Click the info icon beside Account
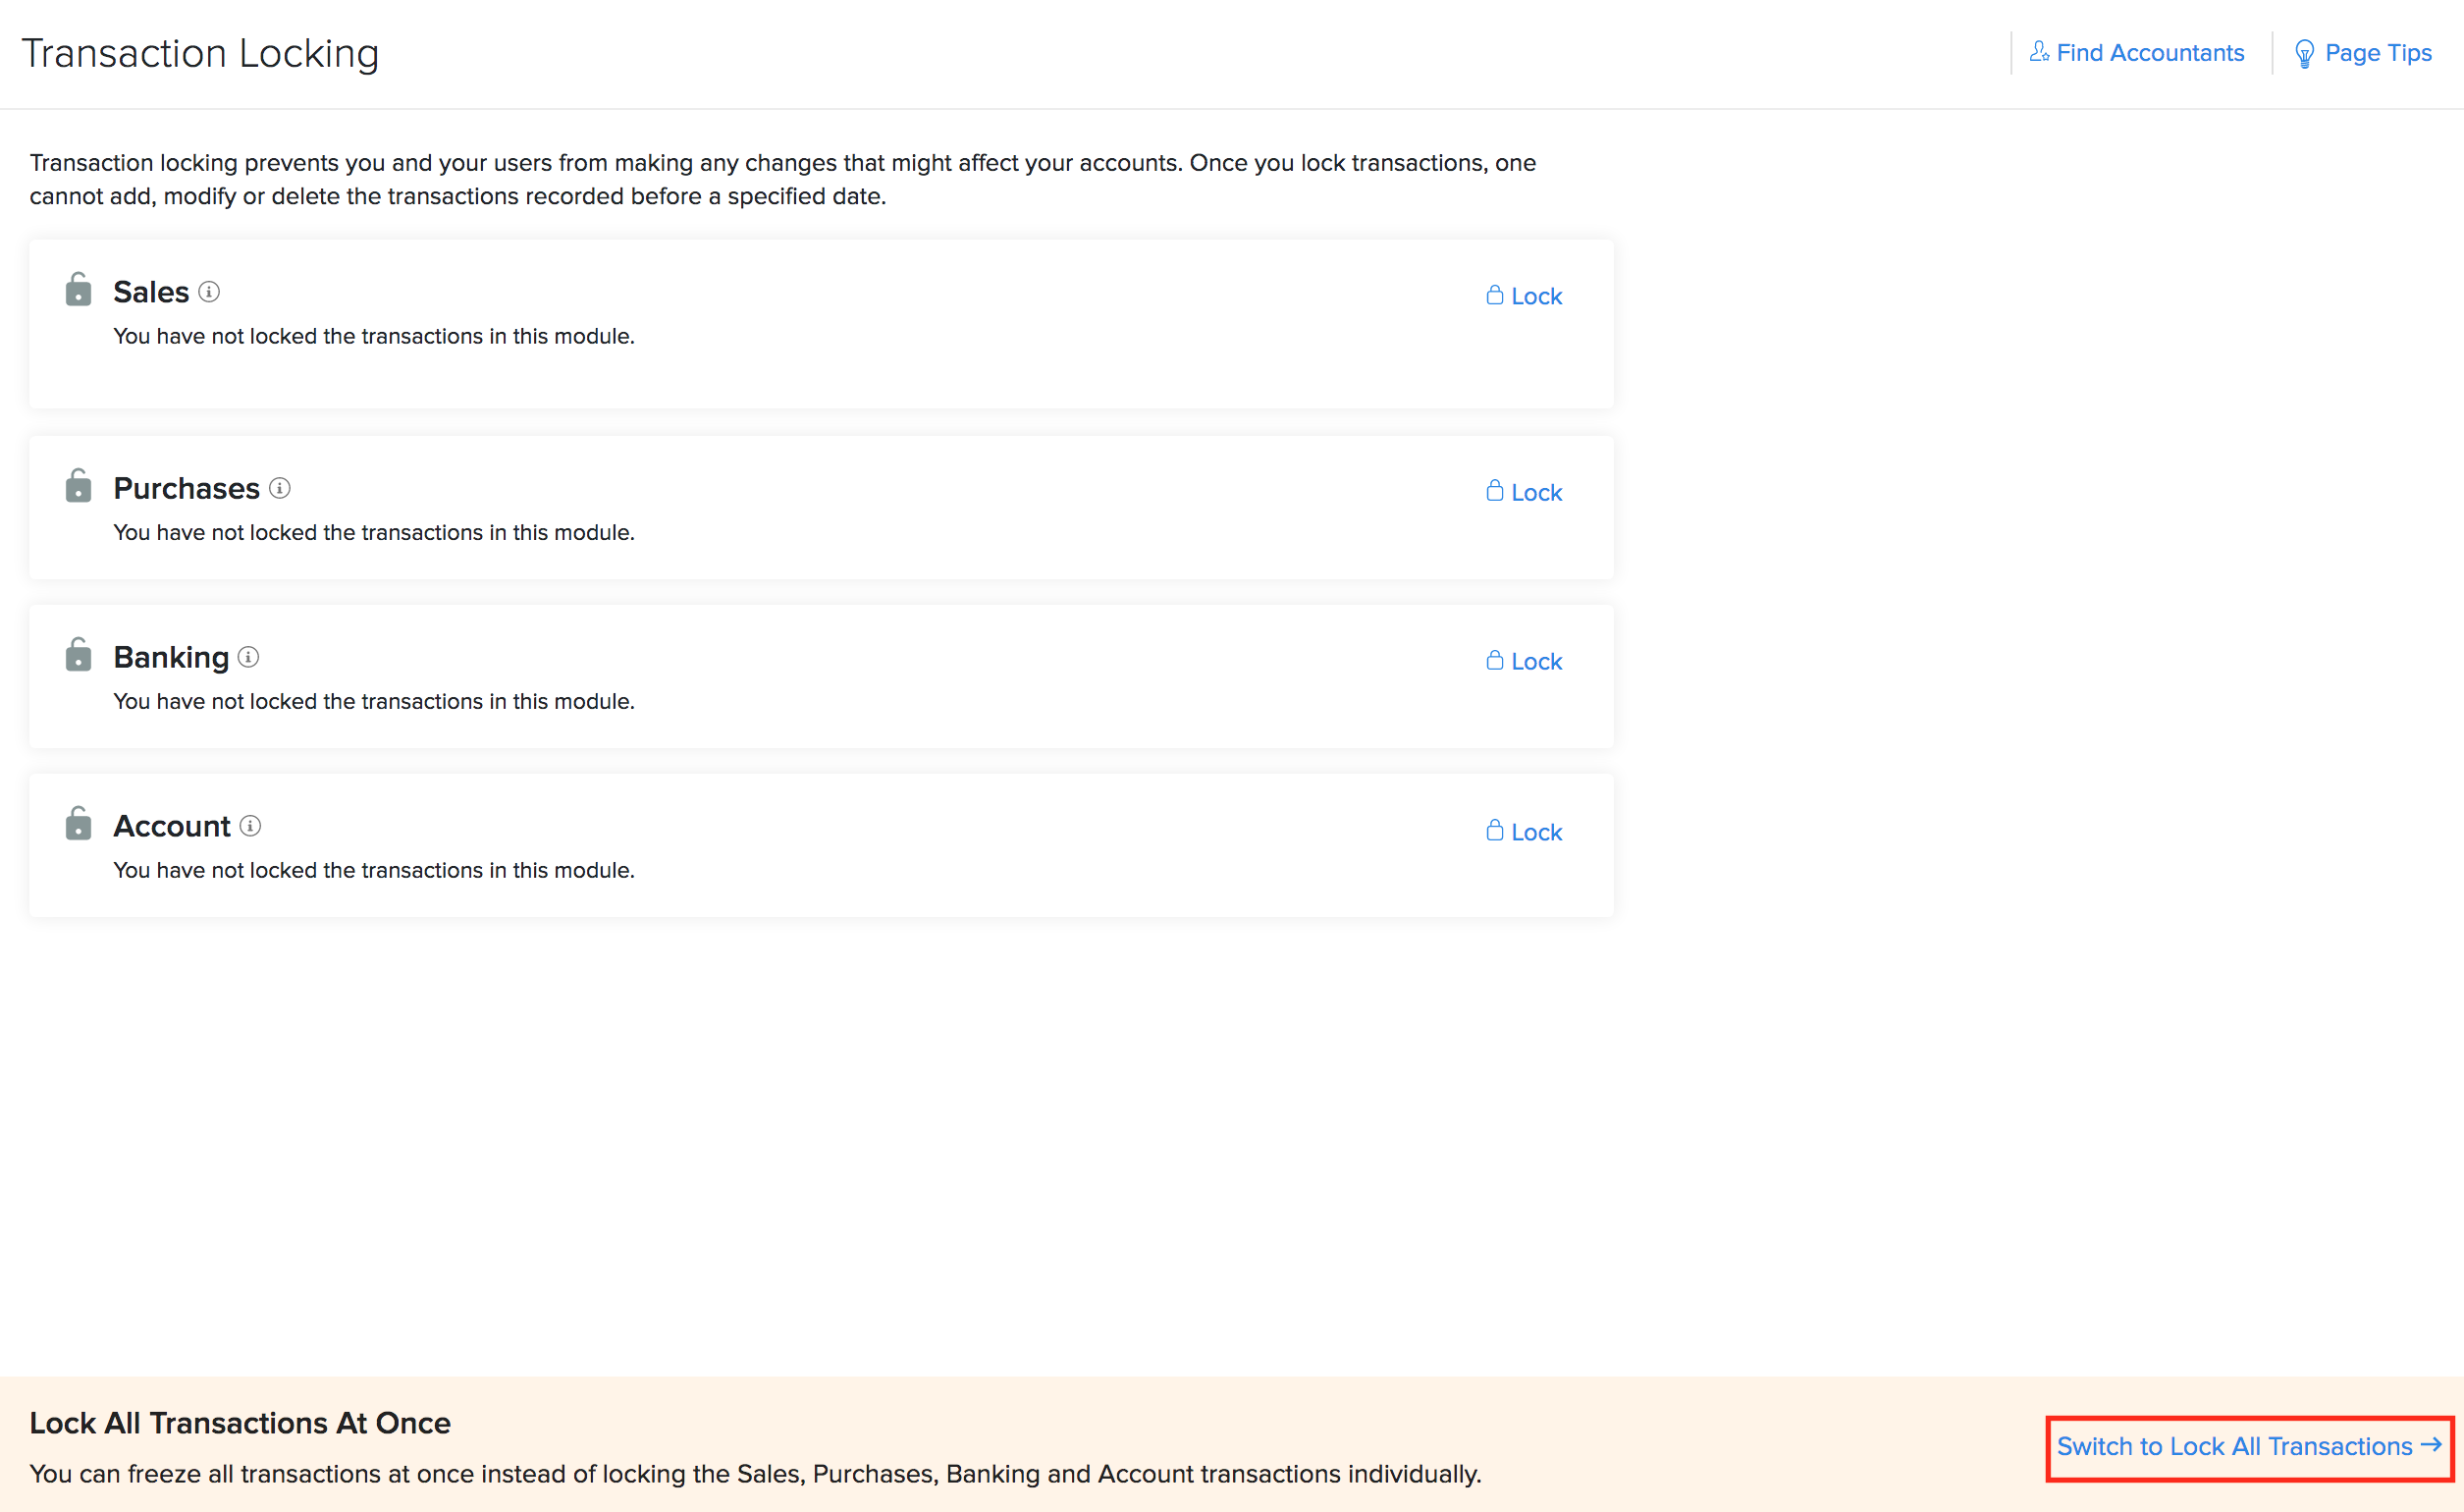The height and width of the screenshot is (1512, 2464). click(251, 826)
